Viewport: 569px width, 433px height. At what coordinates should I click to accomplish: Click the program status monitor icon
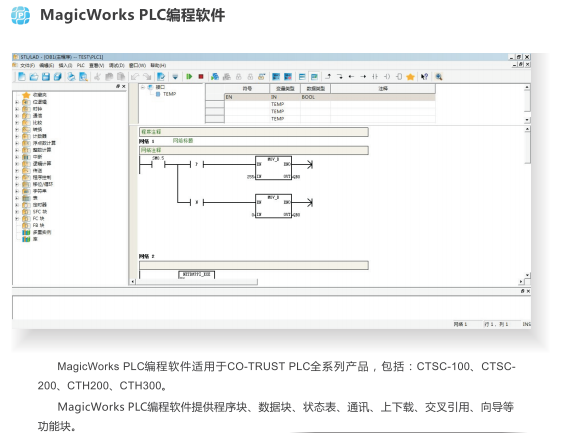tap(215, 77)
